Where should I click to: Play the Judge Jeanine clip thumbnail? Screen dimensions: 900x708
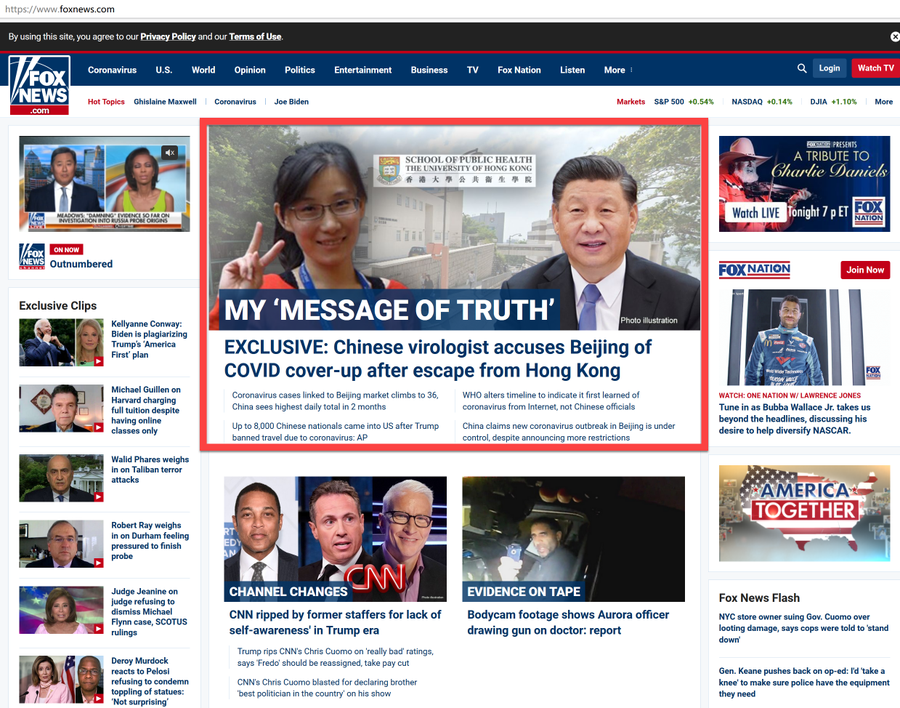pos(61,610)
